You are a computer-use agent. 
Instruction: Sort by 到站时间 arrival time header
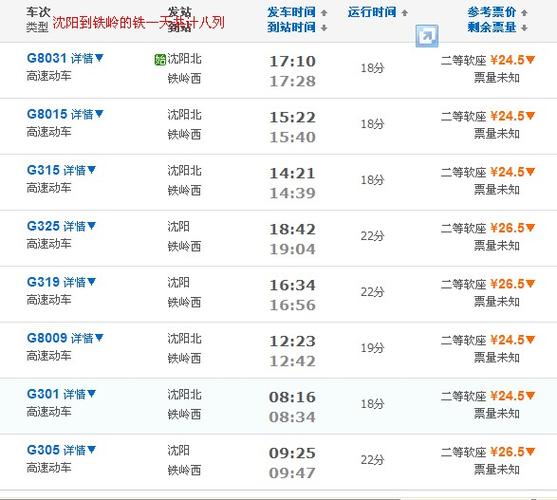291,27
